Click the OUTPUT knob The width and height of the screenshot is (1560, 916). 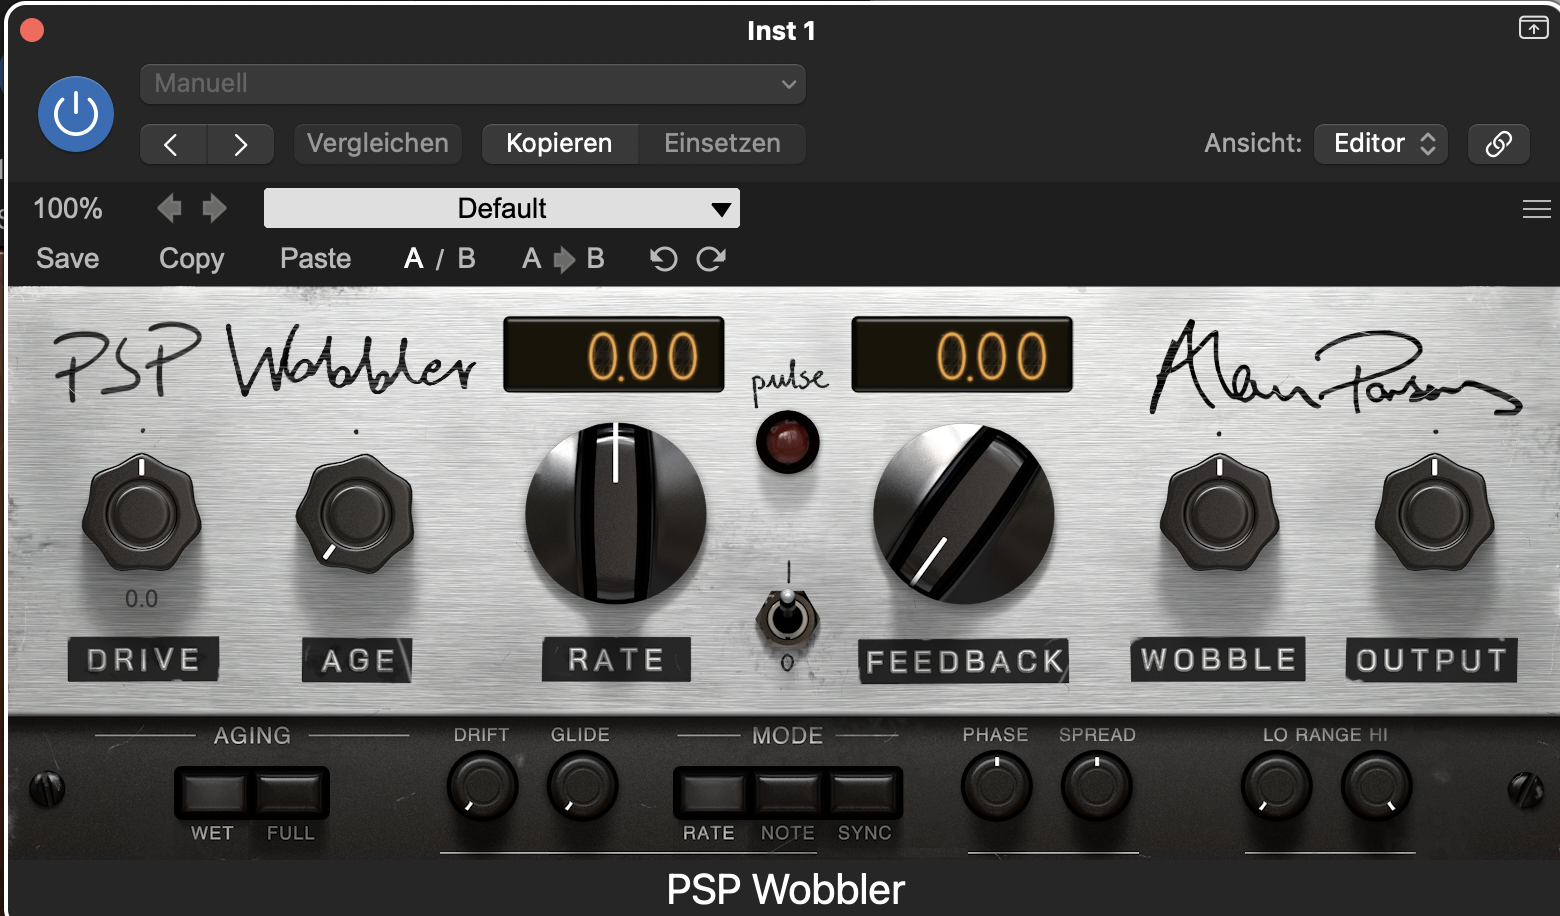coord(1434,514)
